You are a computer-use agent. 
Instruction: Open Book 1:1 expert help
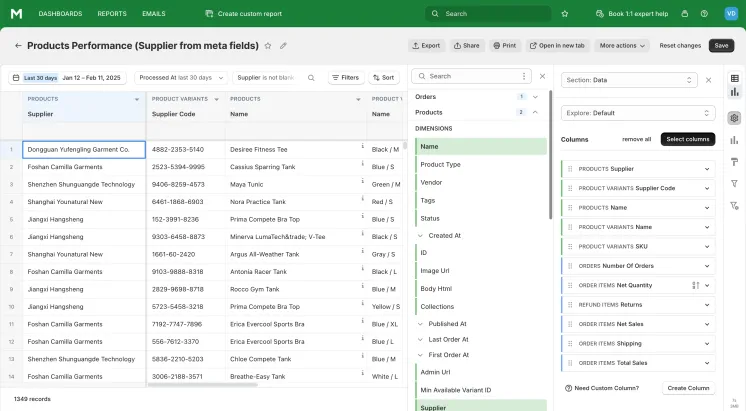click(632, 14)
